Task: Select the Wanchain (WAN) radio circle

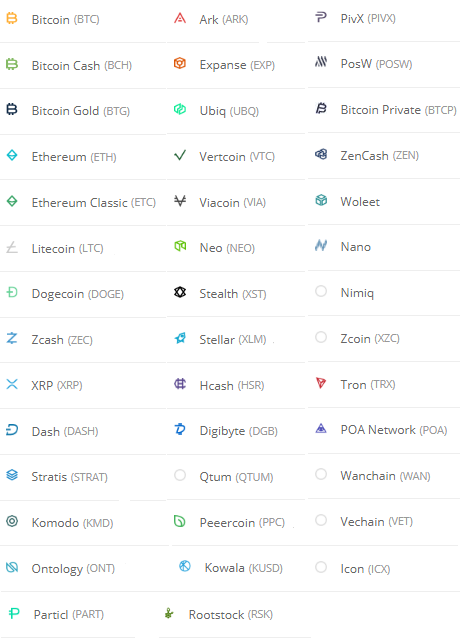Action: tap(321, 474)
